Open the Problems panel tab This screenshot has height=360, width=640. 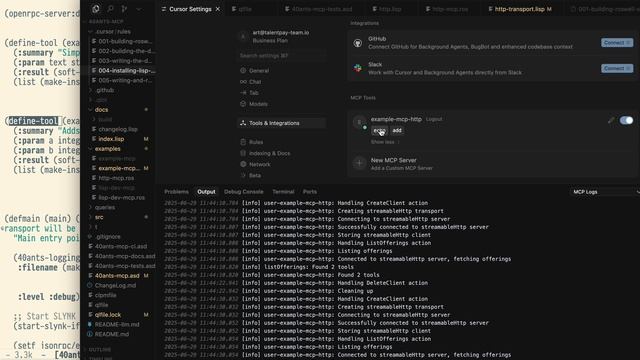(x=176, y=192)
